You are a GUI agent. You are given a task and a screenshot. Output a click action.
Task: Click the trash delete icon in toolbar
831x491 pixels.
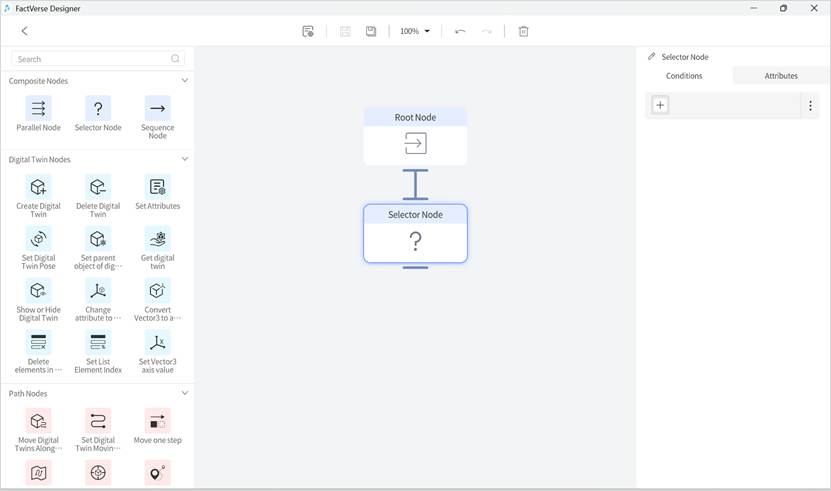click(523, 31)
